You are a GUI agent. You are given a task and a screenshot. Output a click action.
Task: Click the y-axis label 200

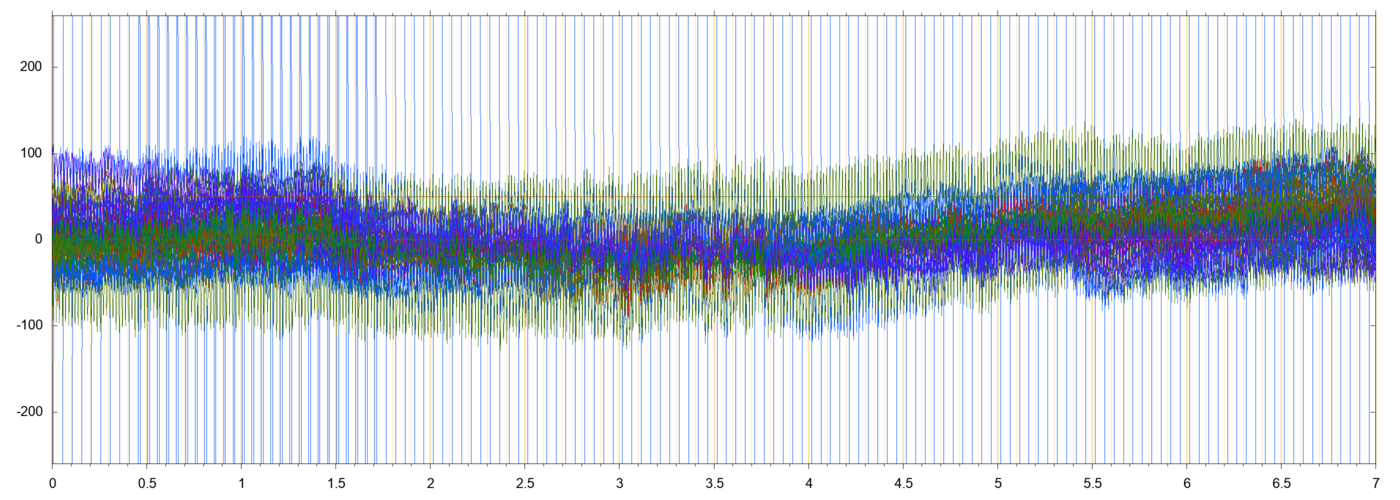pos(33,67)
